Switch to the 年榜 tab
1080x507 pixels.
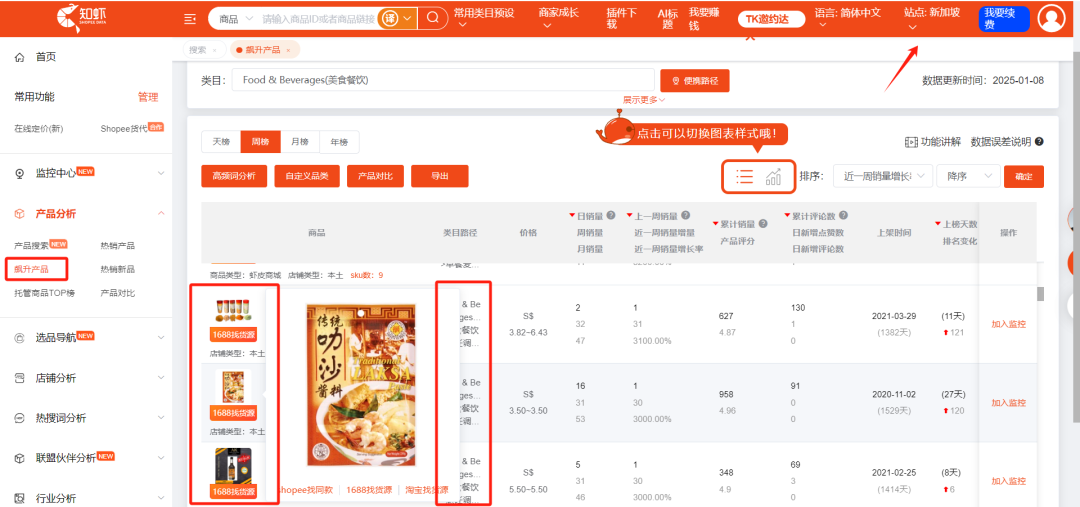pyautogui.click(x=339, y=142)
